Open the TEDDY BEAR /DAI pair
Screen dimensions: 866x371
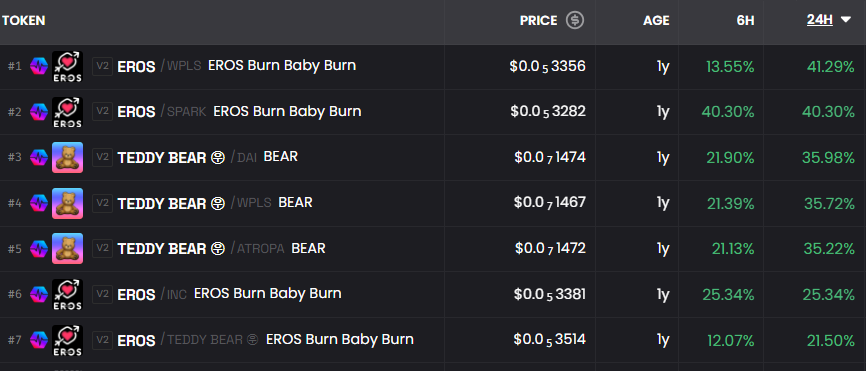tap(433, 157)
